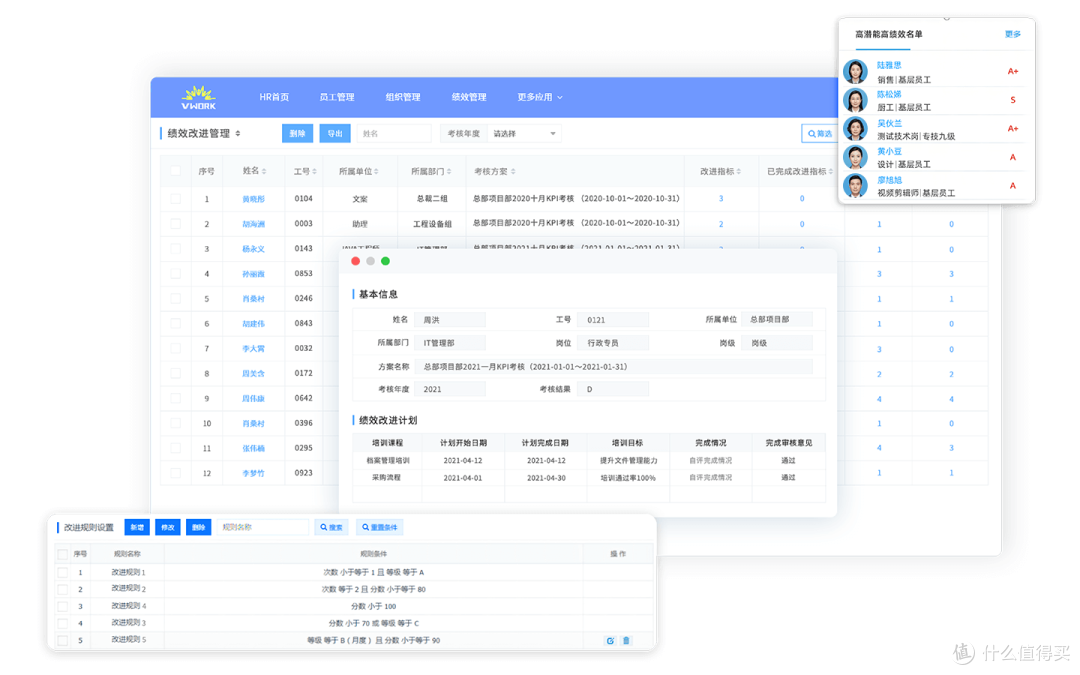The width and height of the screenshot is (1080, 675).
Task: Sort by the 所属单位 column arrows
Action: point(376,172)
